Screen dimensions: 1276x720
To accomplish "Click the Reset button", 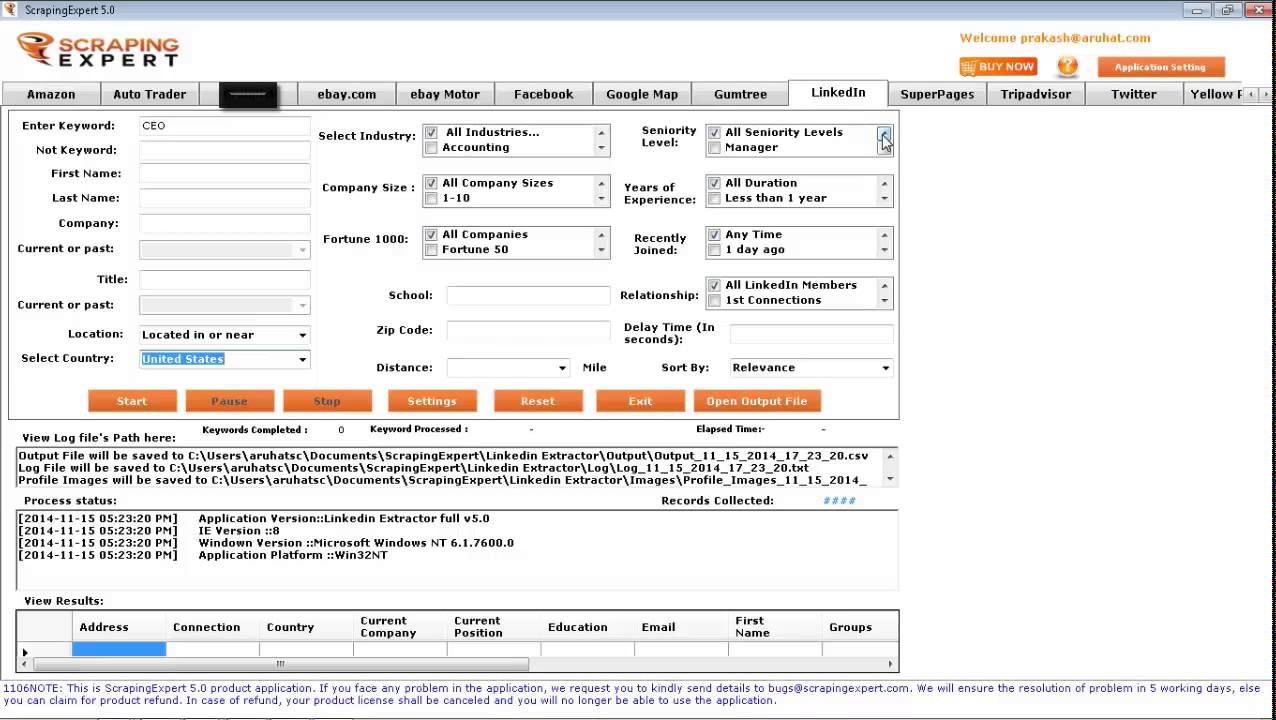I will click(538, 401).
